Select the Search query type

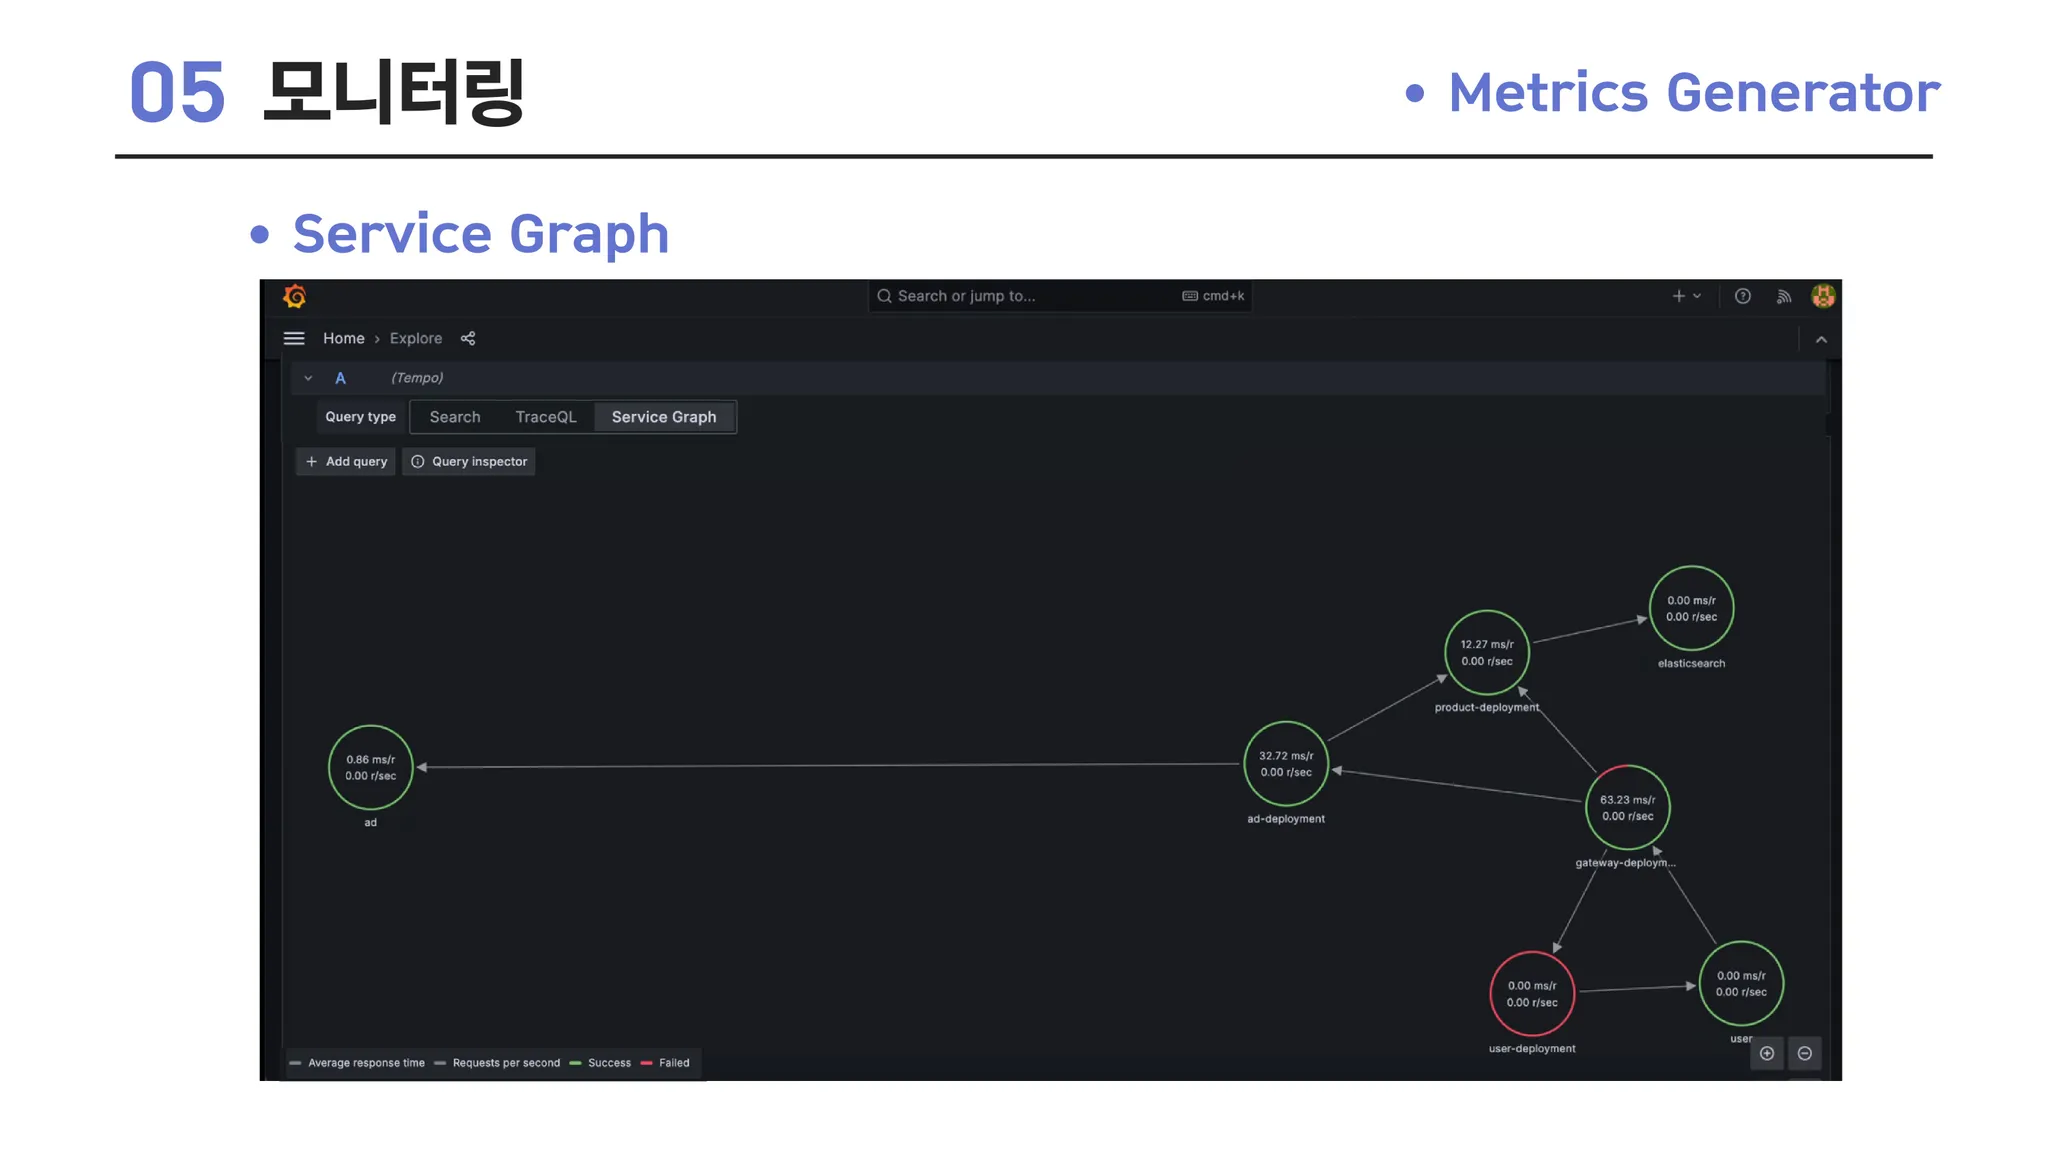click(x=455, y=417)
